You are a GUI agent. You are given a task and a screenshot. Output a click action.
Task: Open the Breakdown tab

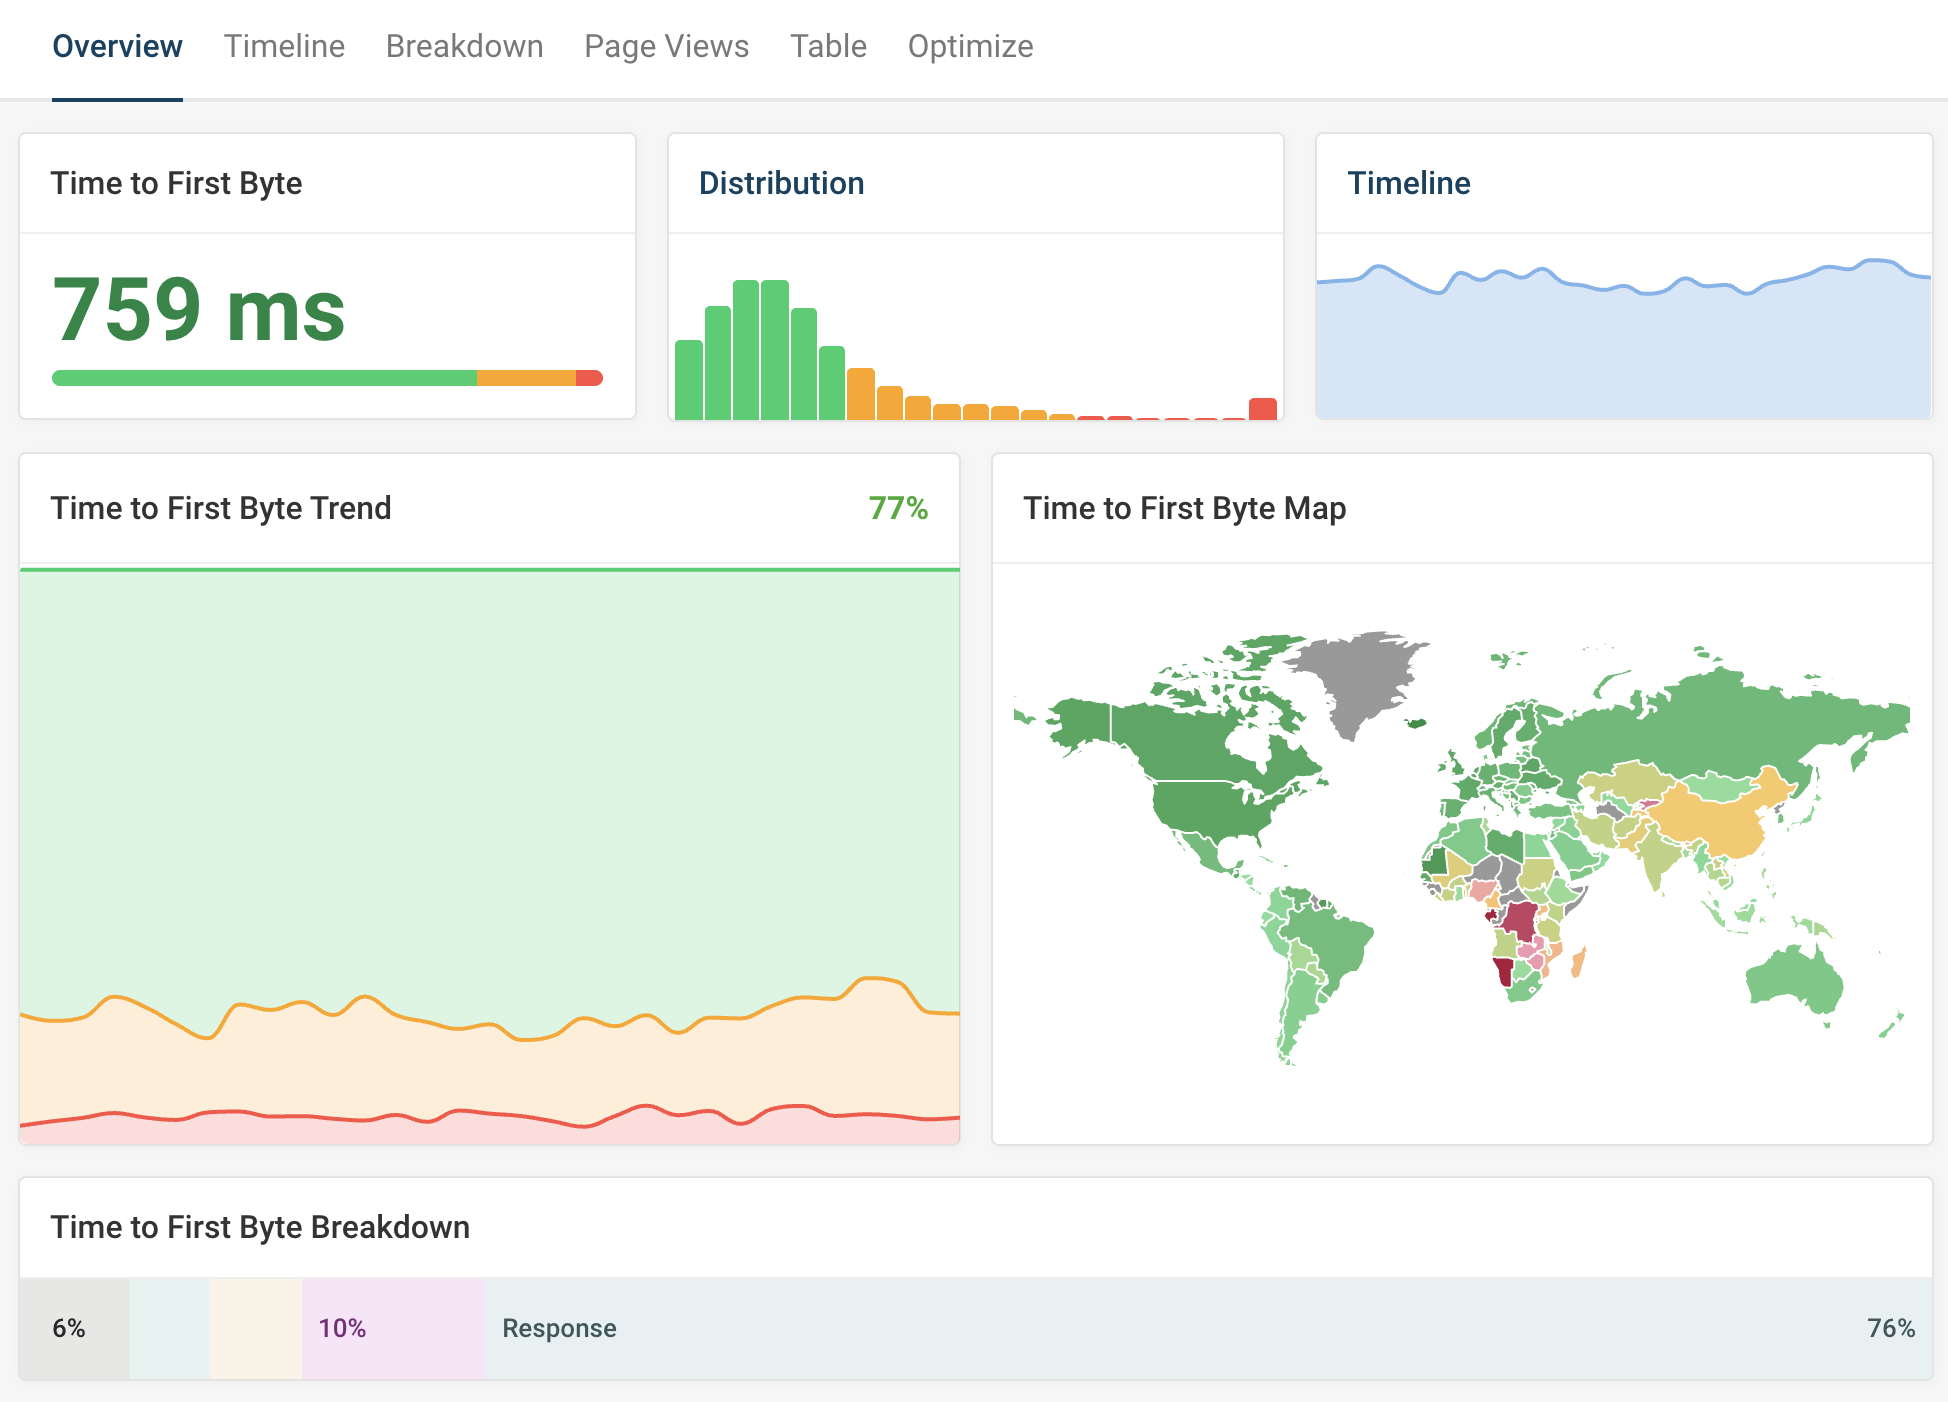[464, 46]
